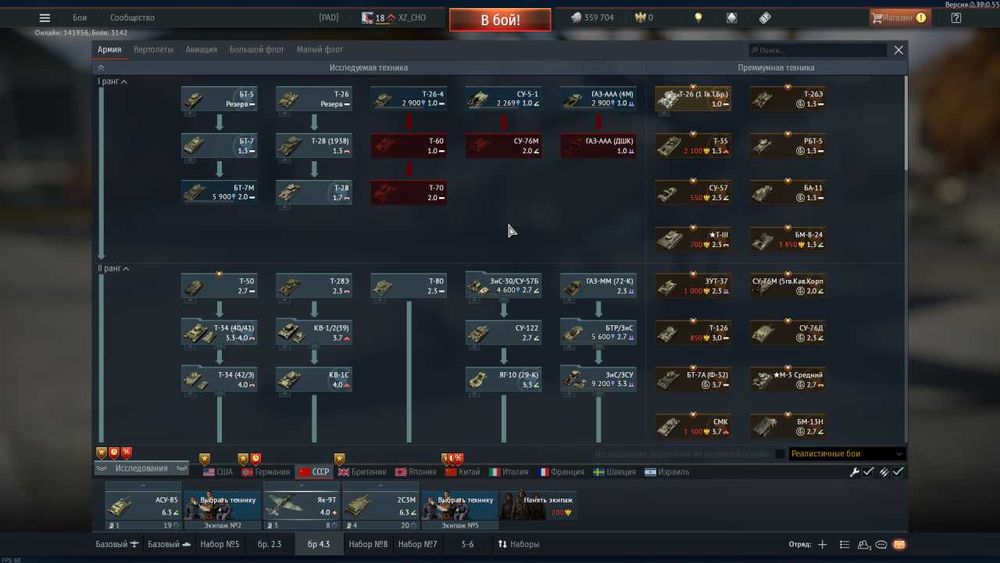Image resolution: width=1000 pixels, height=563 pixels.
Task: Open the chat bubble icon
Action: 881,545
